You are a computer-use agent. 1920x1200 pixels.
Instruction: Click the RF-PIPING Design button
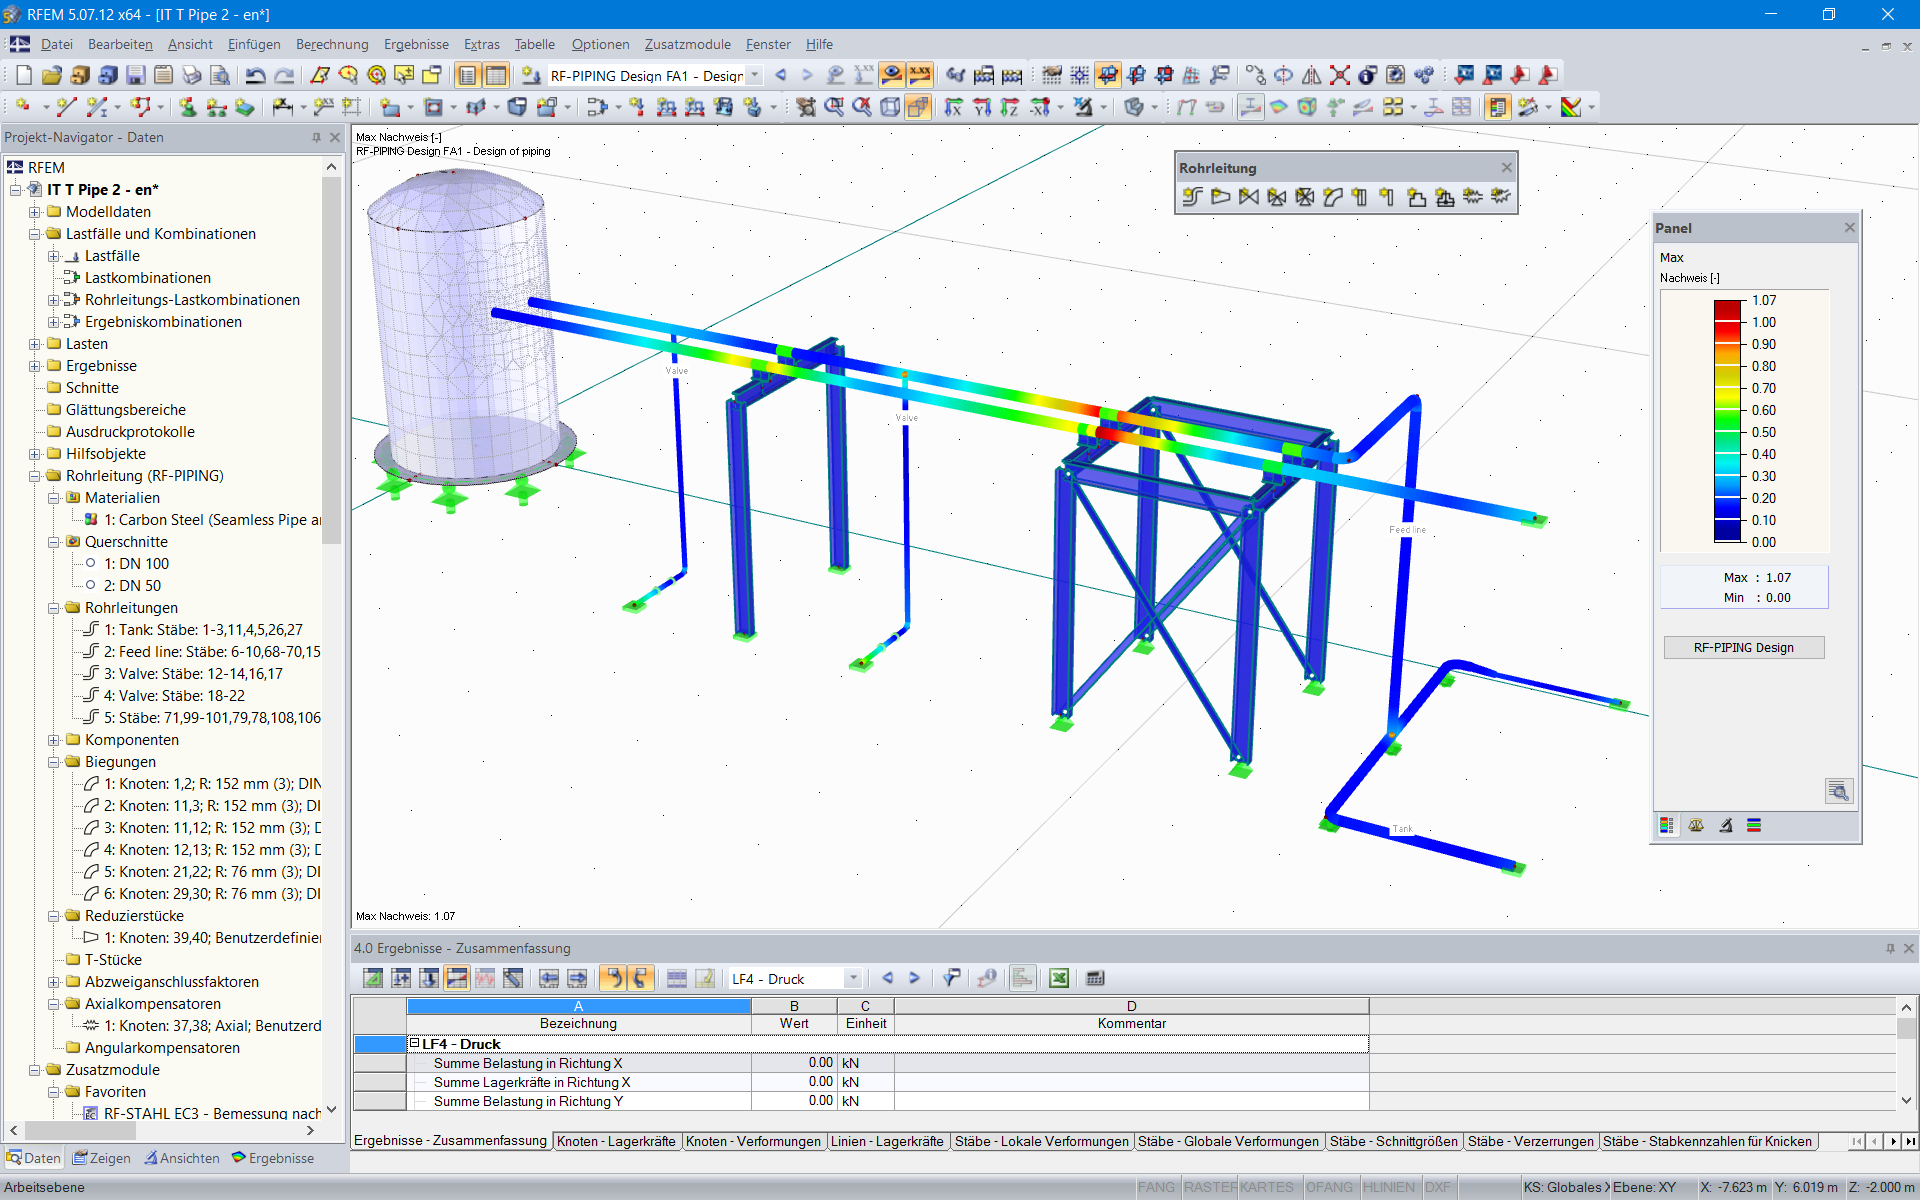[x=1743, y=648]
